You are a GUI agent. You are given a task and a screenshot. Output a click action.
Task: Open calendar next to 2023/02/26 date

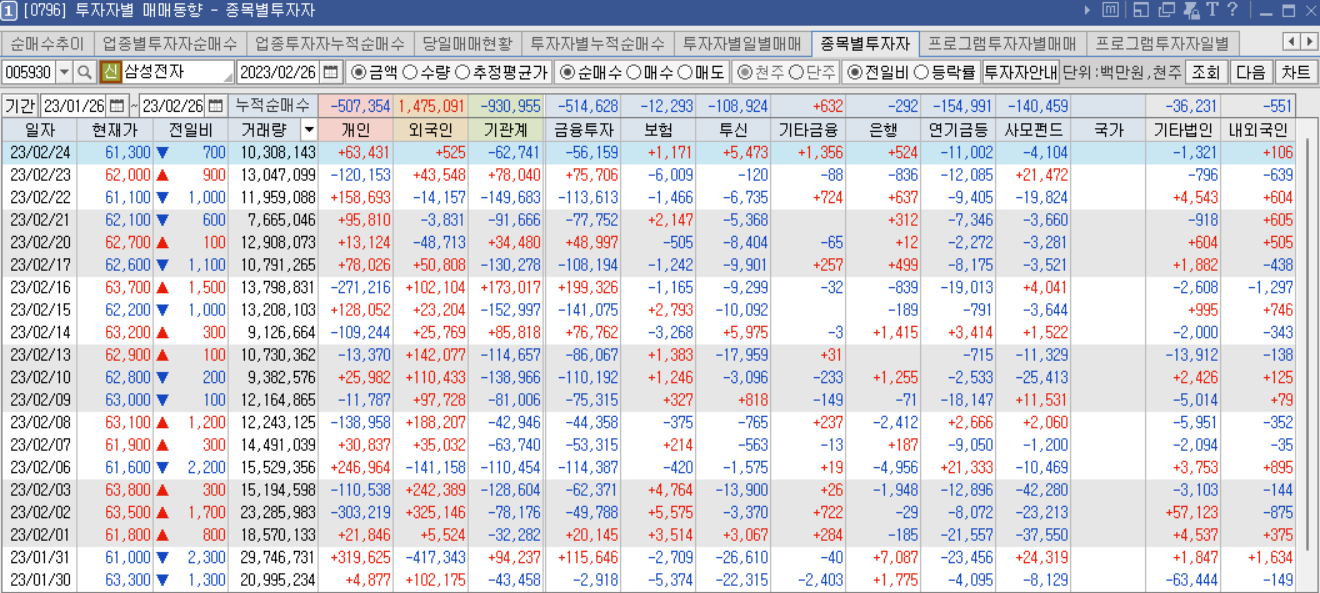[332, 72]
